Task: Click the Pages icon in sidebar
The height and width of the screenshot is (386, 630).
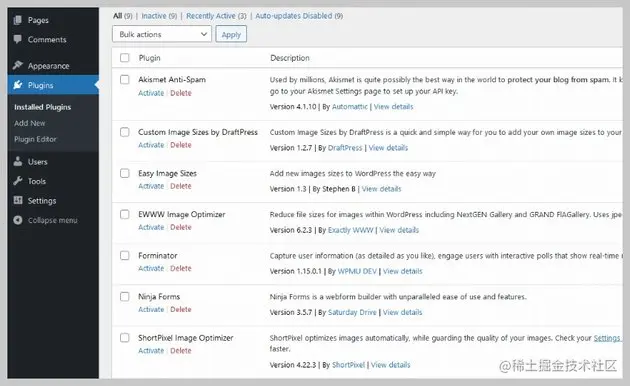Action: pyautogui.click(x=18, y=20)
